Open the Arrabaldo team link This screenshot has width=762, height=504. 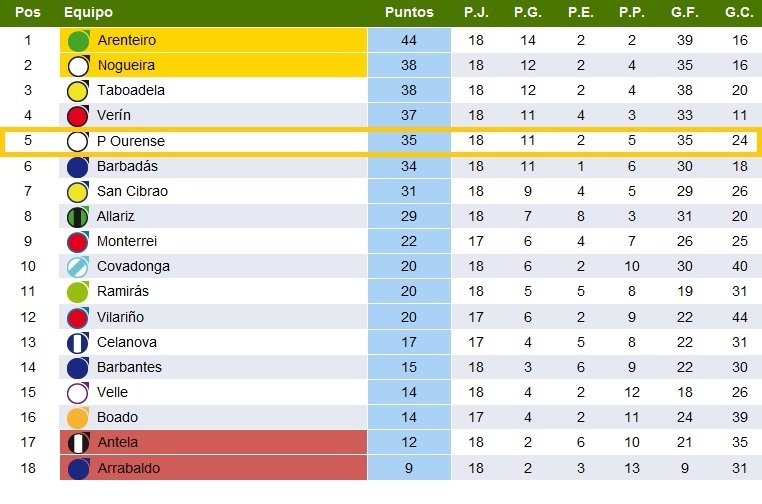129,468
